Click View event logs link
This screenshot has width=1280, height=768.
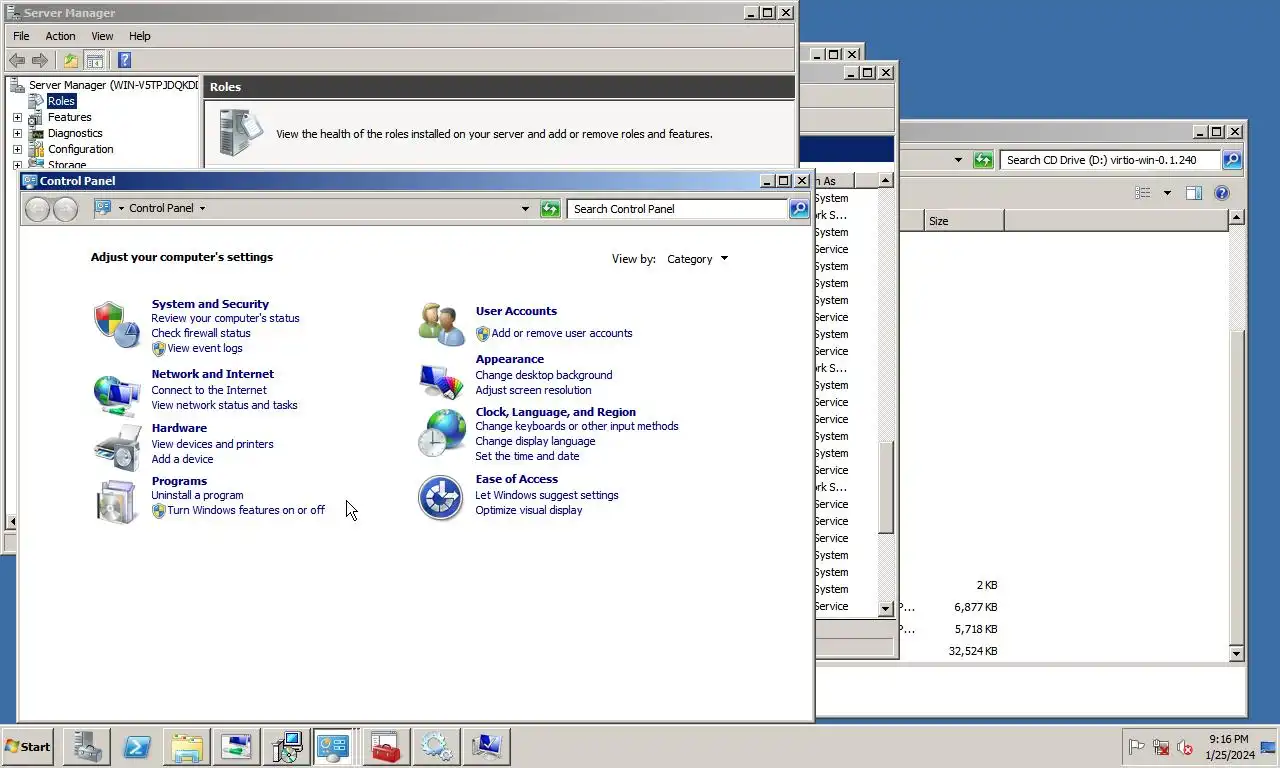click(205, 348)
